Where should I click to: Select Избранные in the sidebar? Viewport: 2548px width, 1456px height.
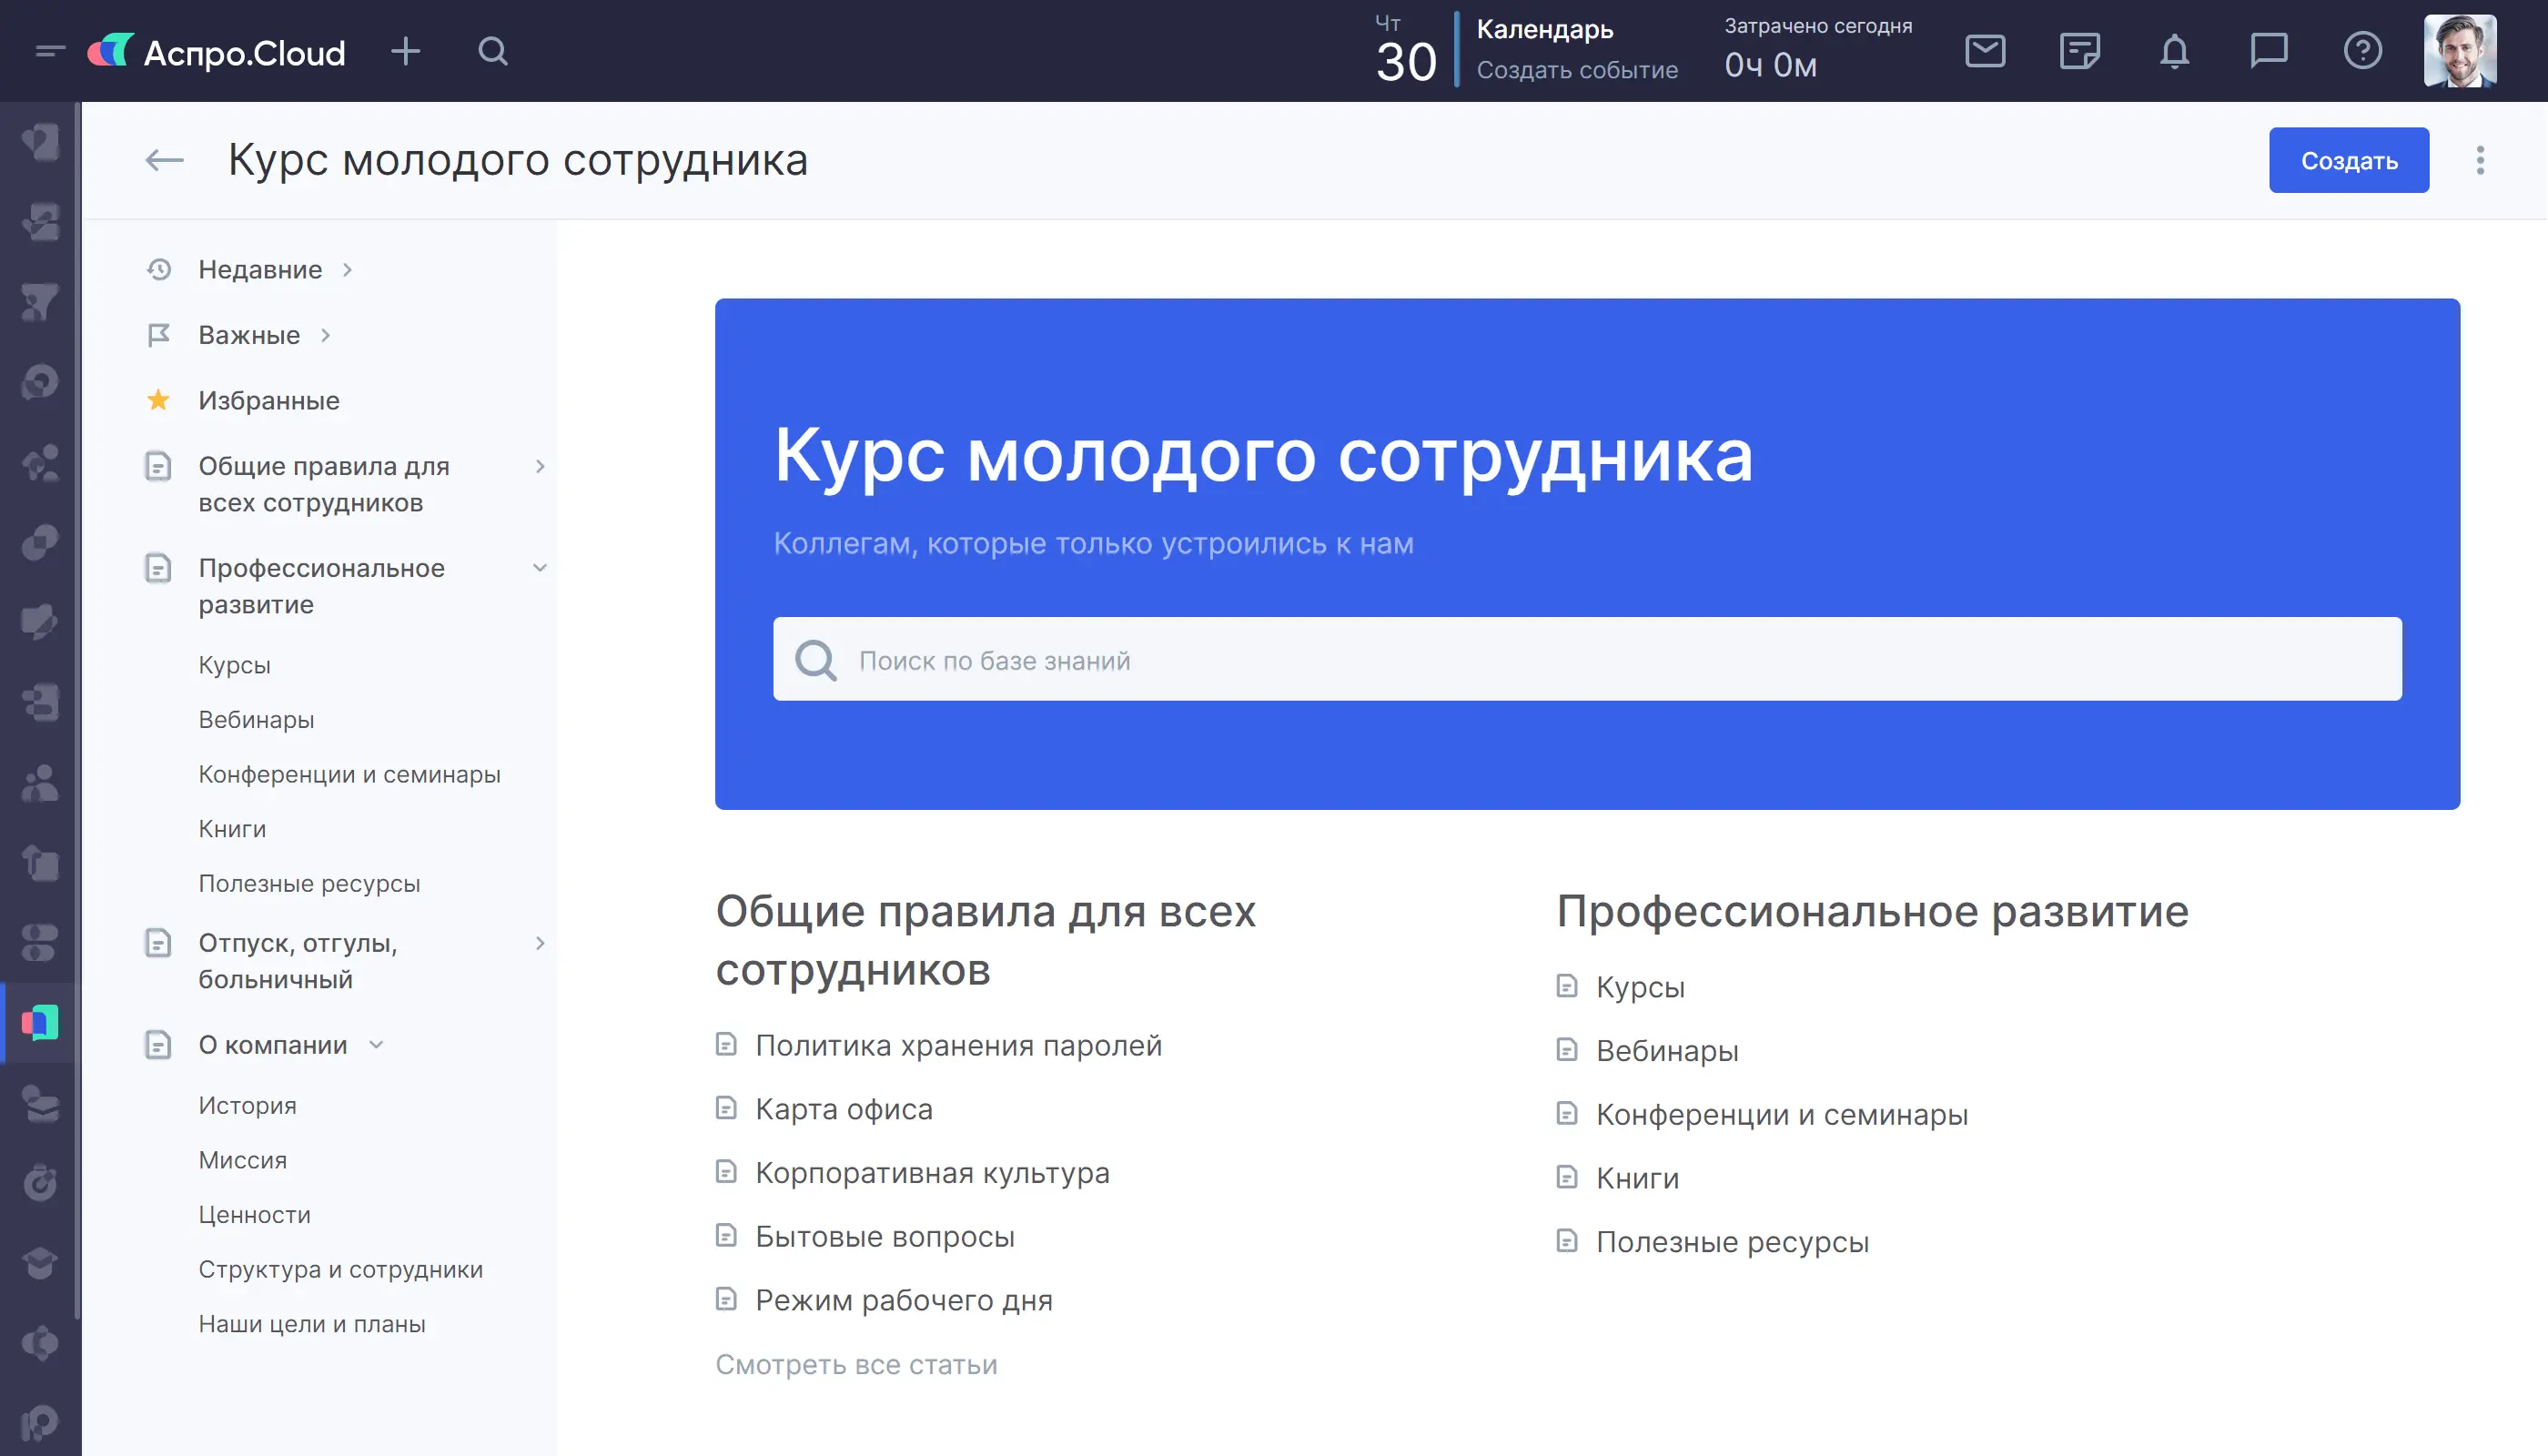click(268, 401)
